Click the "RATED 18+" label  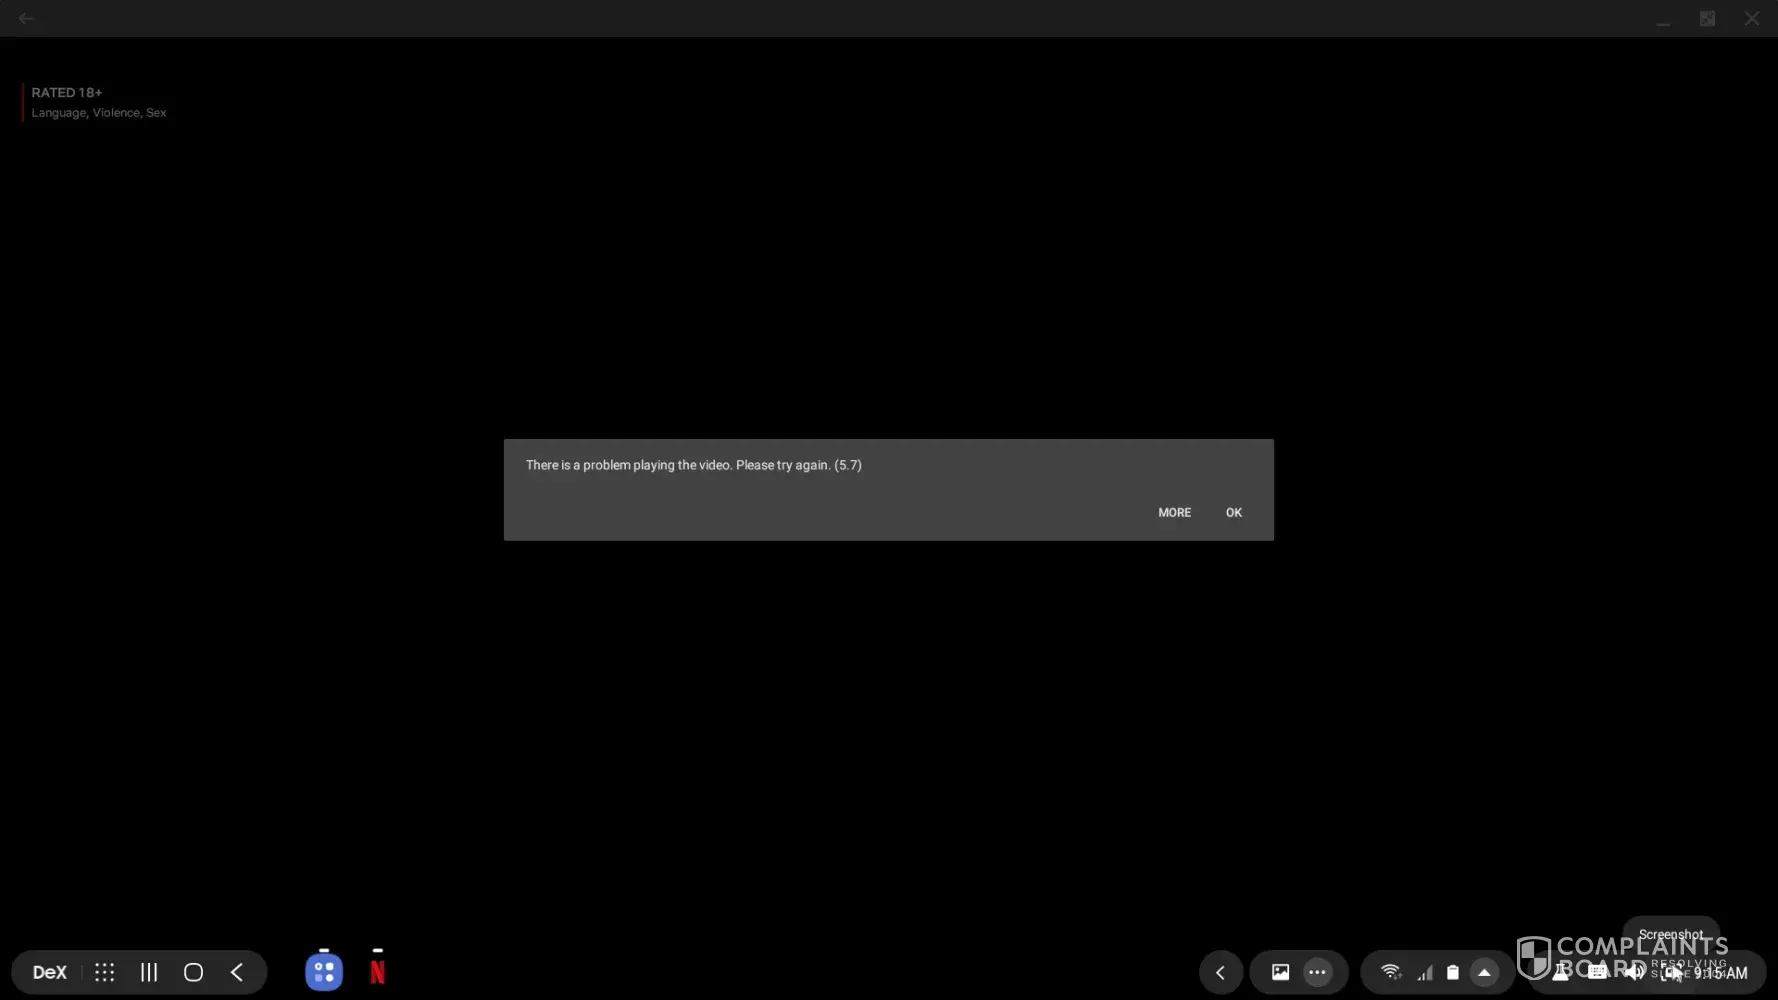pos(67,92)
